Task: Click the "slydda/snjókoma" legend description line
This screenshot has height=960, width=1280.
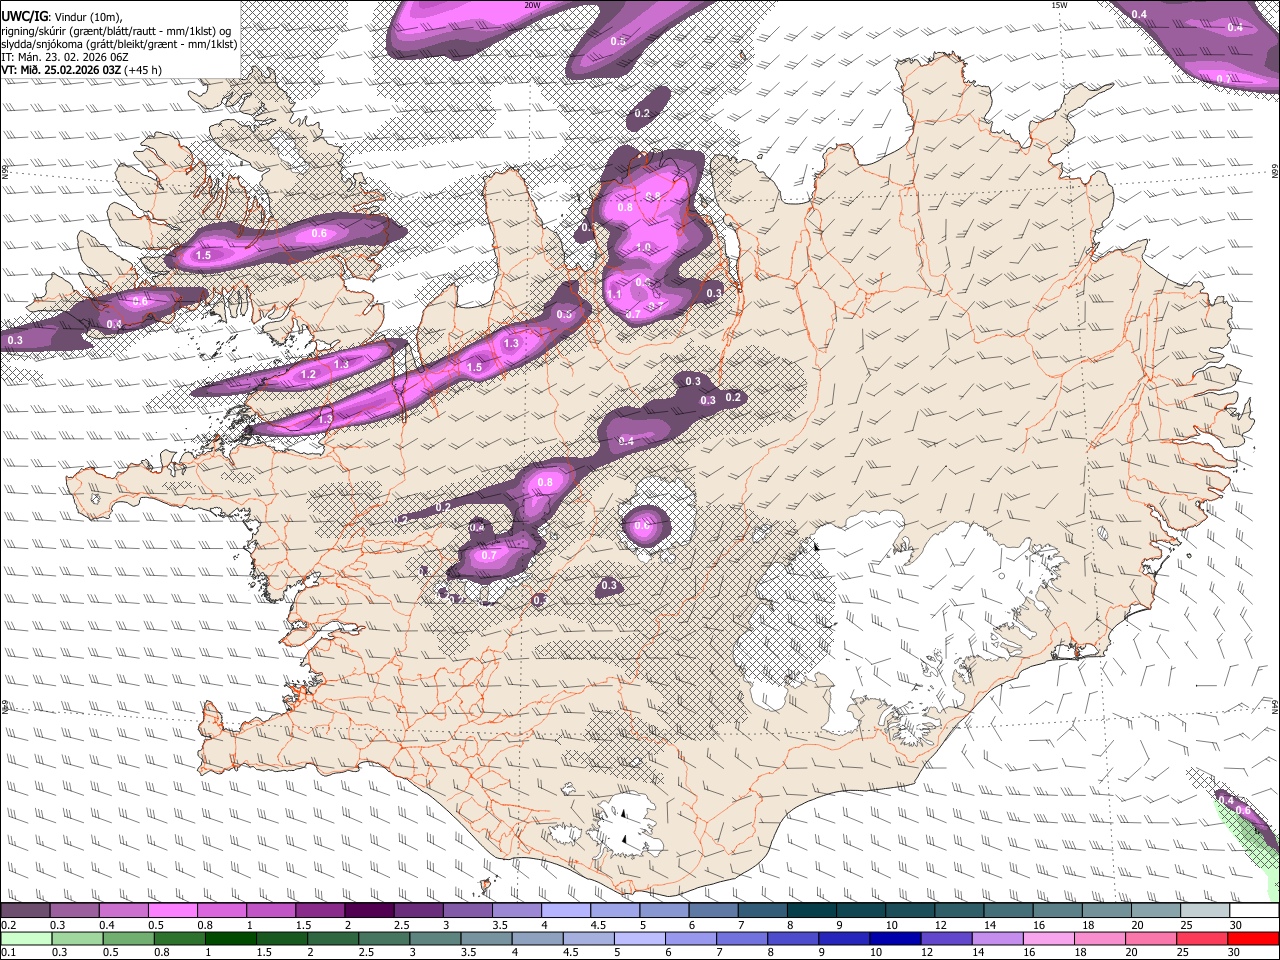Action: pyautogui.click(x=119, y=44)
